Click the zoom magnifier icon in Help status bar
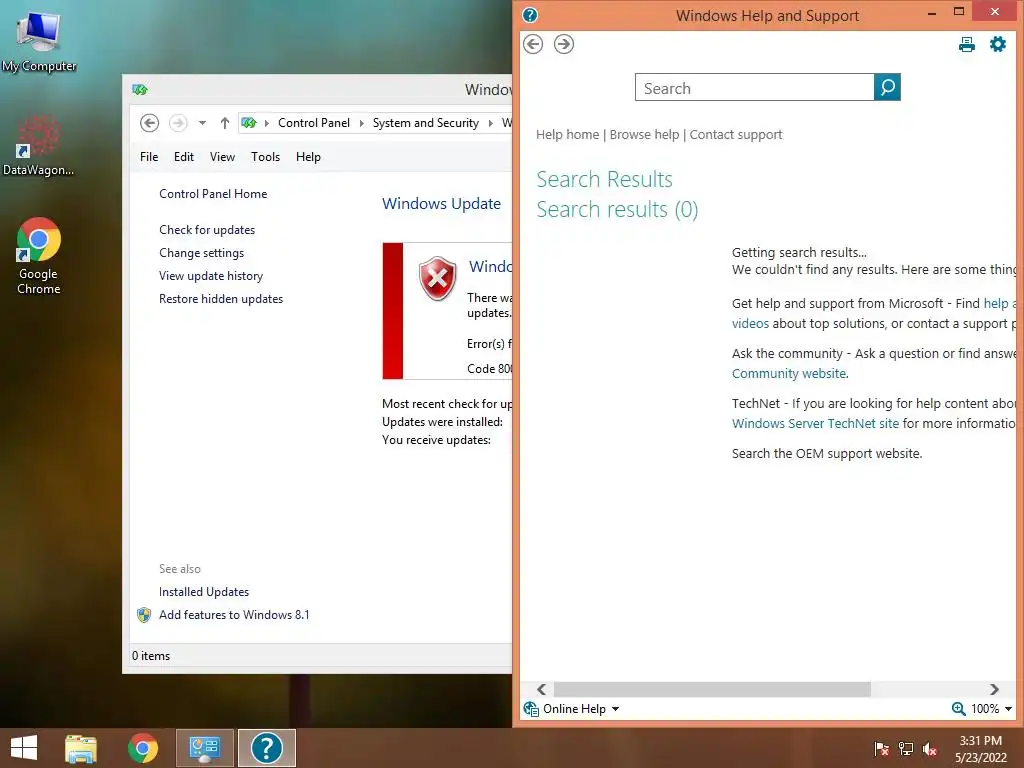1024x768 pixels. pyautogui.click(x=958, y=709)
